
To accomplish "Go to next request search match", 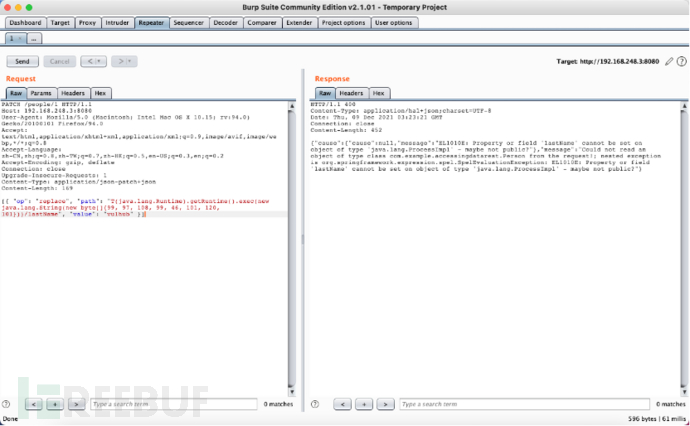I will 76,404.
